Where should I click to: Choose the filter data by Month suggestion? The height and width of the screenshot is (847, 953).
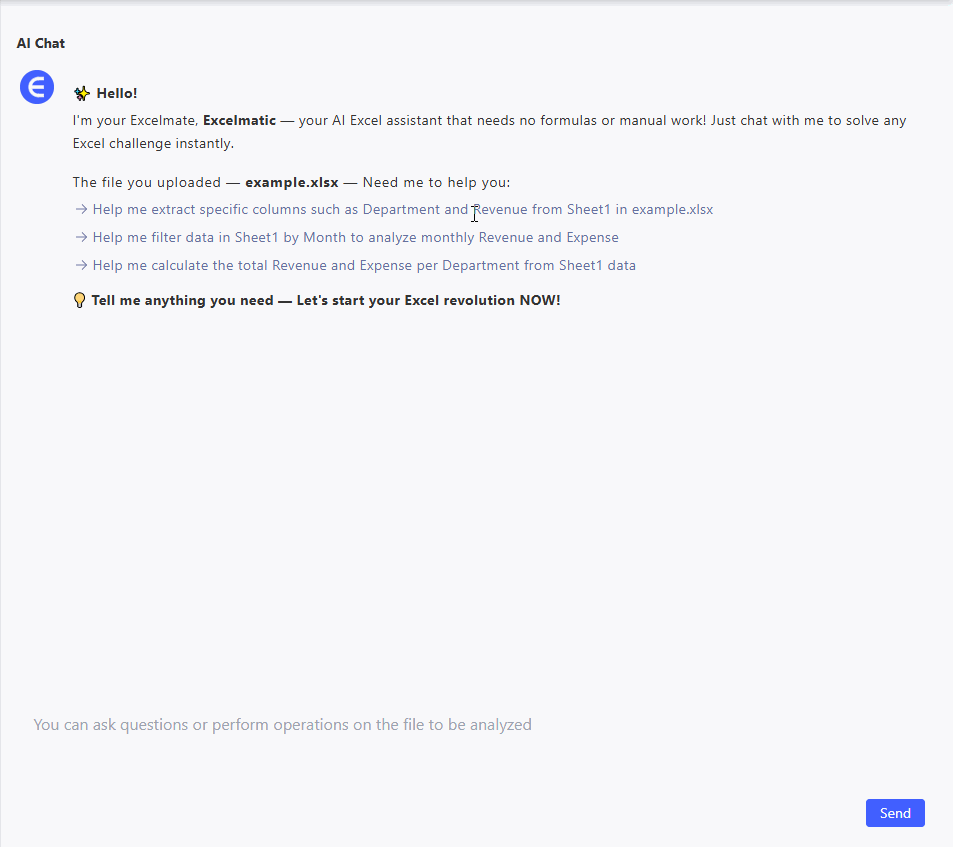(x=355, y=238)
